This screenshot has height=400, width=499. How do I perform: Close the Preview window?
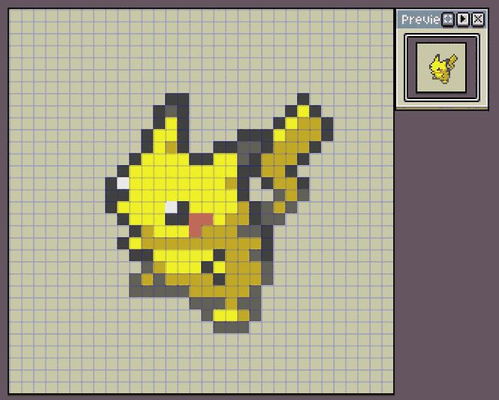pyautogui.click(x=478, y=19)
